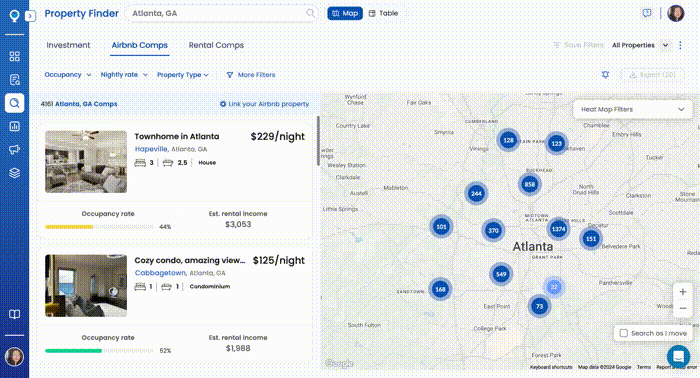Click the Atlanta, GA location search field
The height and width of the screenshot is (378, 700).
pos(221,13)
